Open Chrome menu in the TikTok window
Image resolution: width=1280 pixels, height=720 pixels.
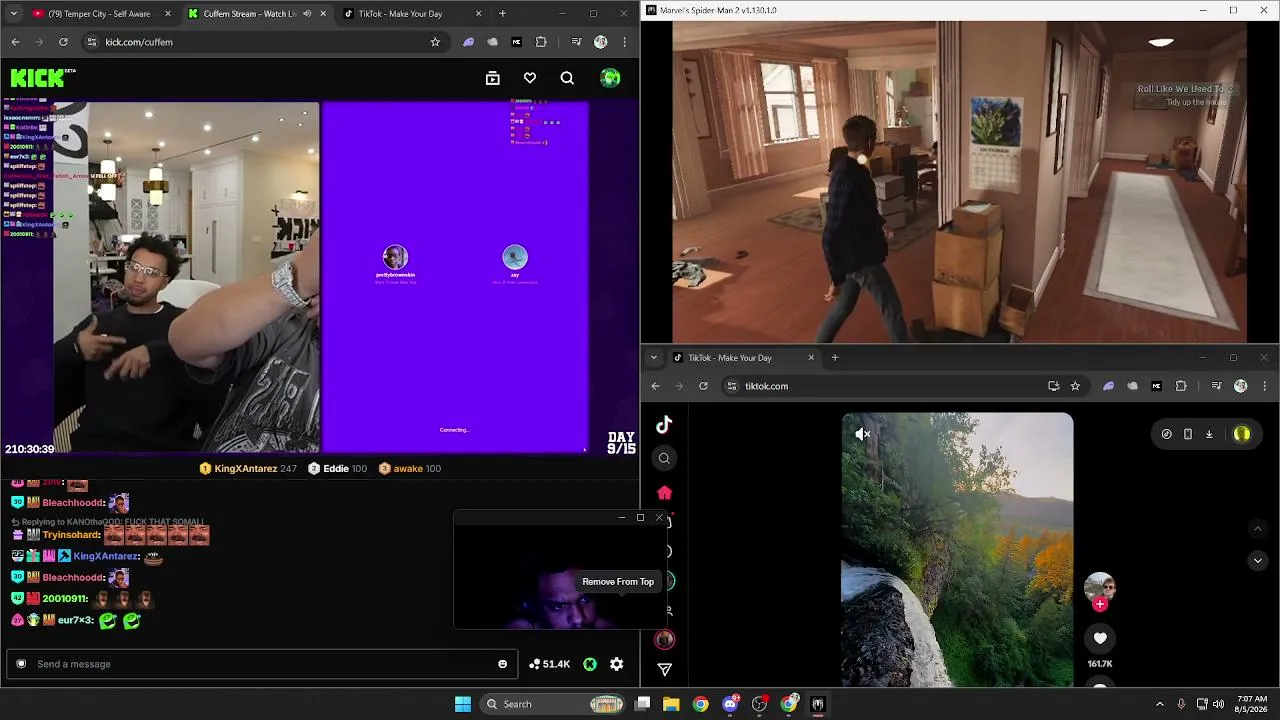coord(1265,386)
